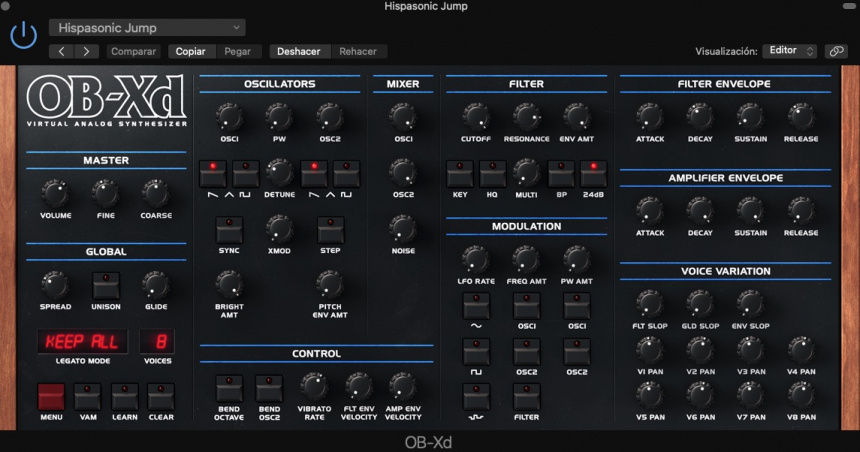Toggle the UNISON switch

[x=105, y=286]
